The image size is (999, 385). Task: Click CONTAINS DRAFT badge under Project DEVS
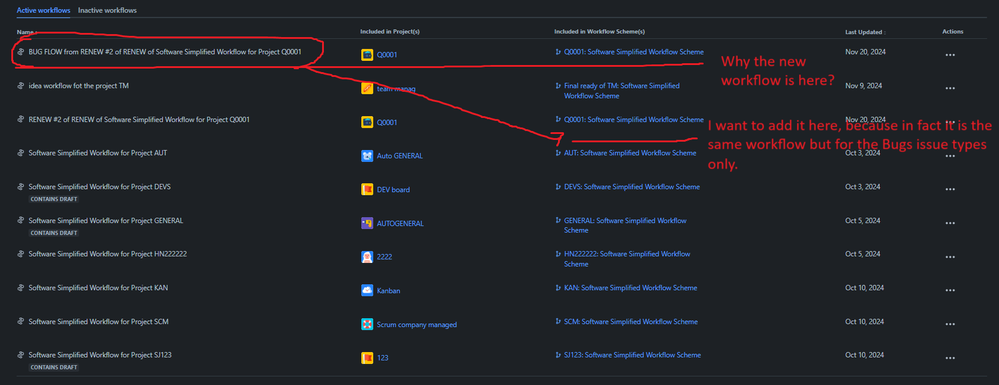(54, 199)
